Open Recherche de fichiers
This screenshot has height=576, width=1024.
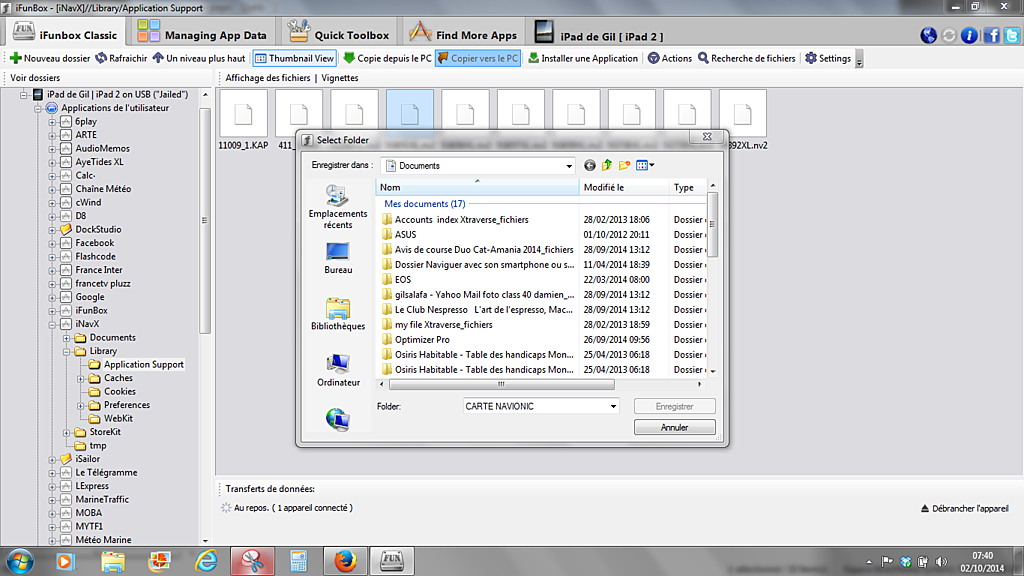point(746,58)
